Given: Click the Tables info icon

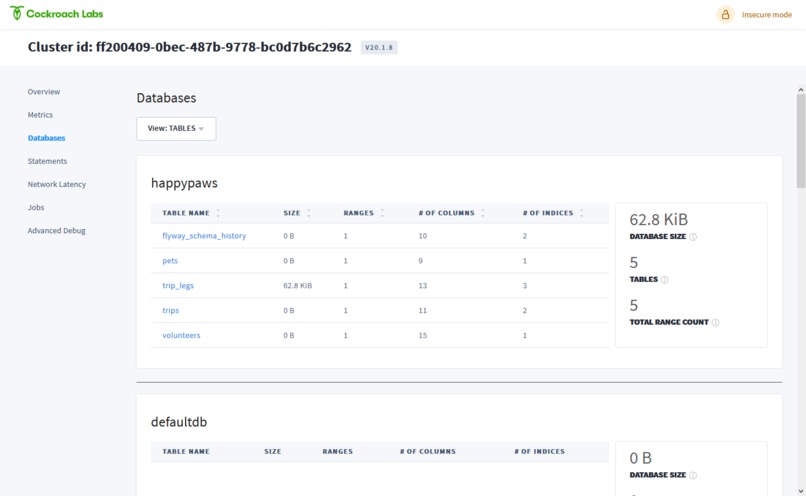Looking at the screenshot, I should pos(665,280).
